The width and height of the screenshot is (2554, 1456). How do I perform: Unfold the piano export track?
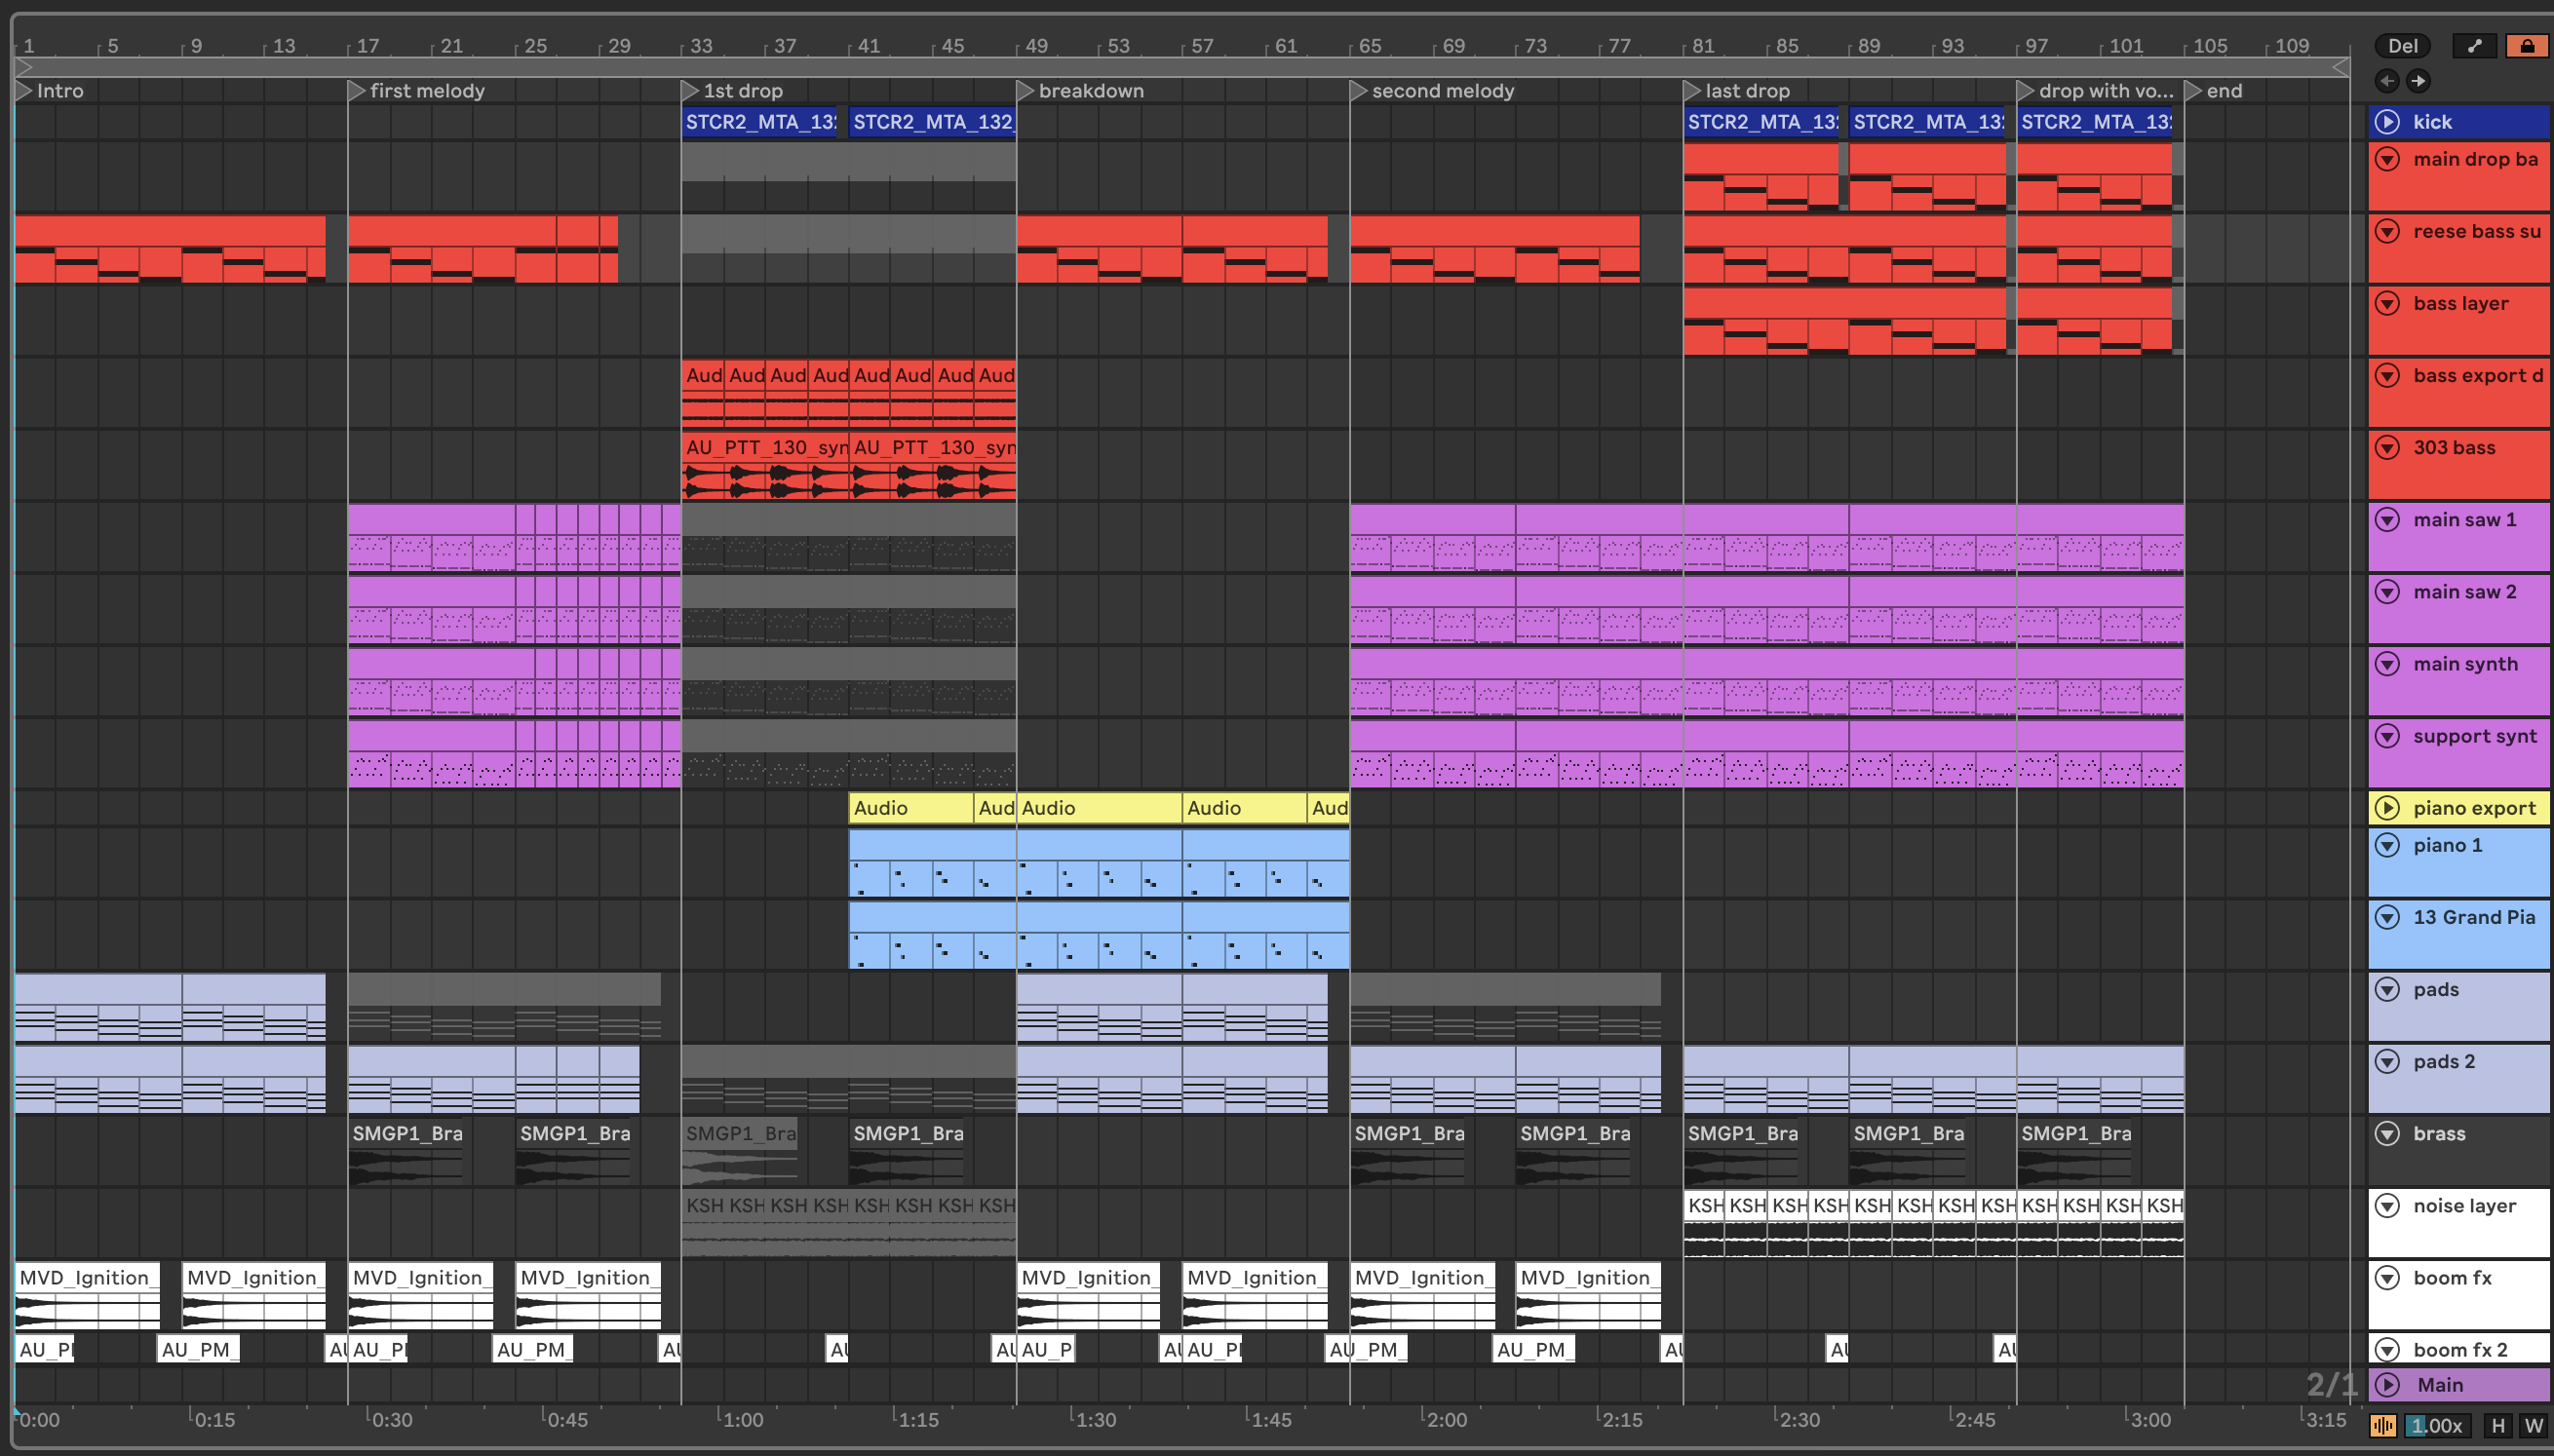coord(2388,807)
